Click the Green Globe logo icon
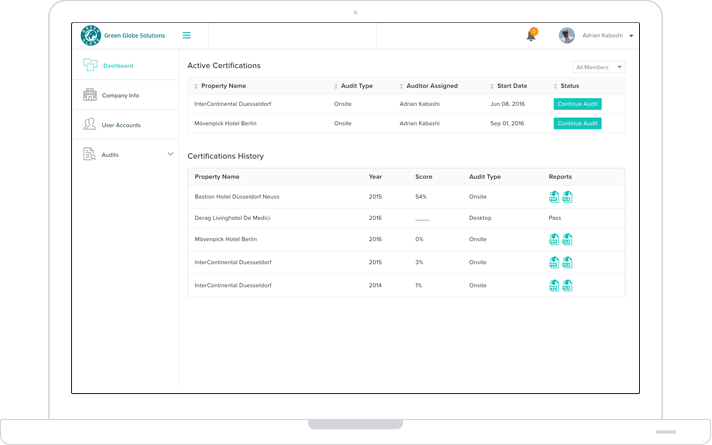The image size is (712, 445). [x=91, y=35]
